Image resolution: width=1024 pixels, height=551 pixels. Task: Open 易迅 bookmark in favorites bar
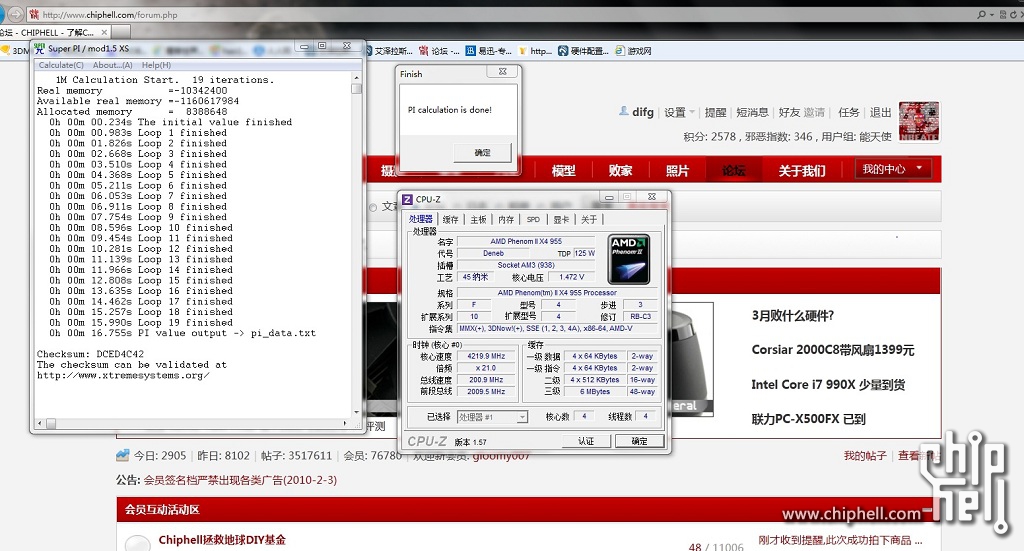[x=489, y=50]
